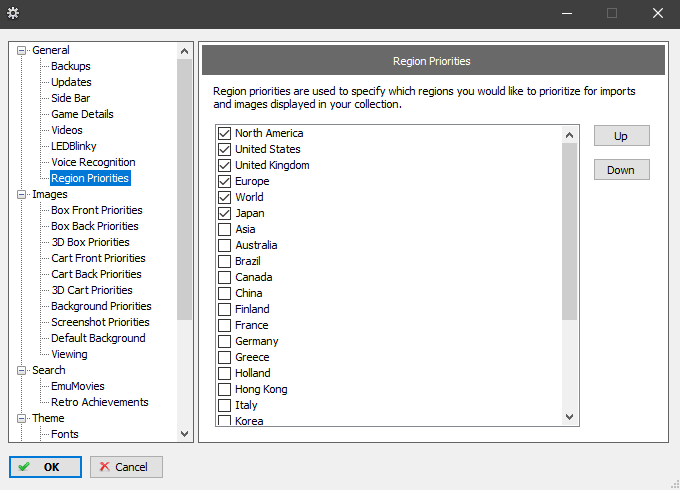Click the red X icon on Cancel
Screen dimensions: 680x490
coord(104,467)
